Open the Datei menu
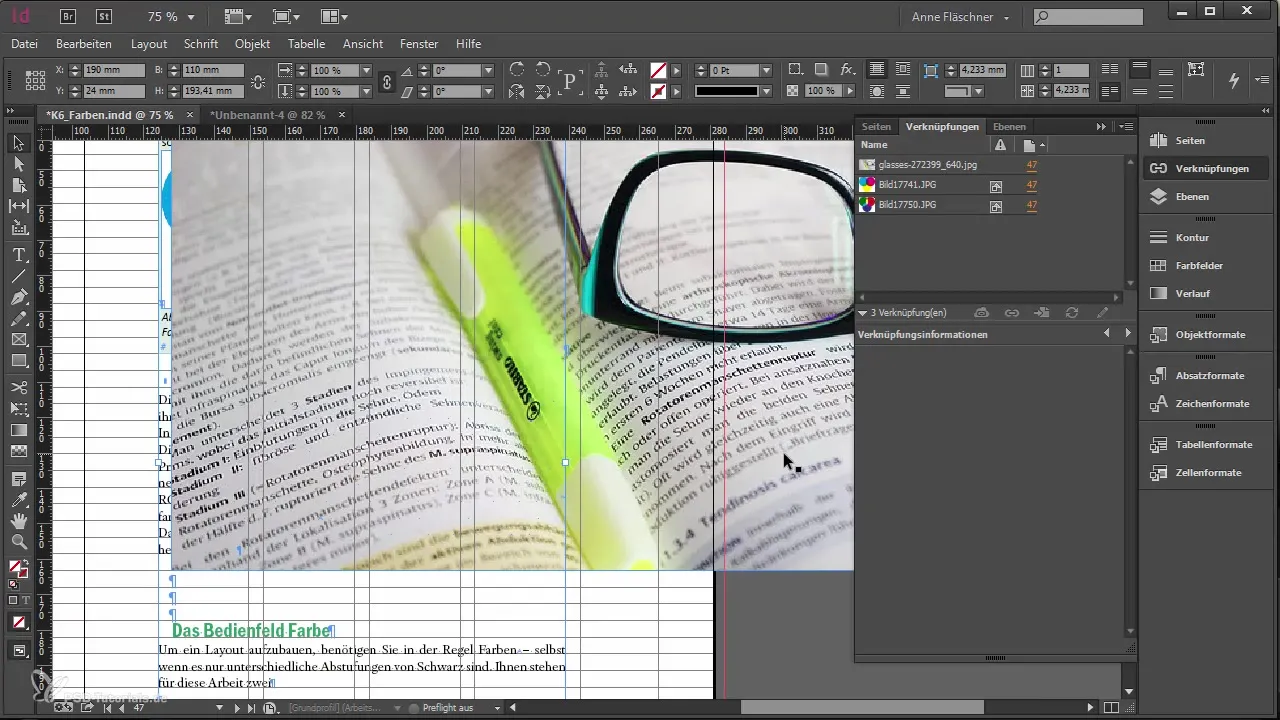 (24, 44)
